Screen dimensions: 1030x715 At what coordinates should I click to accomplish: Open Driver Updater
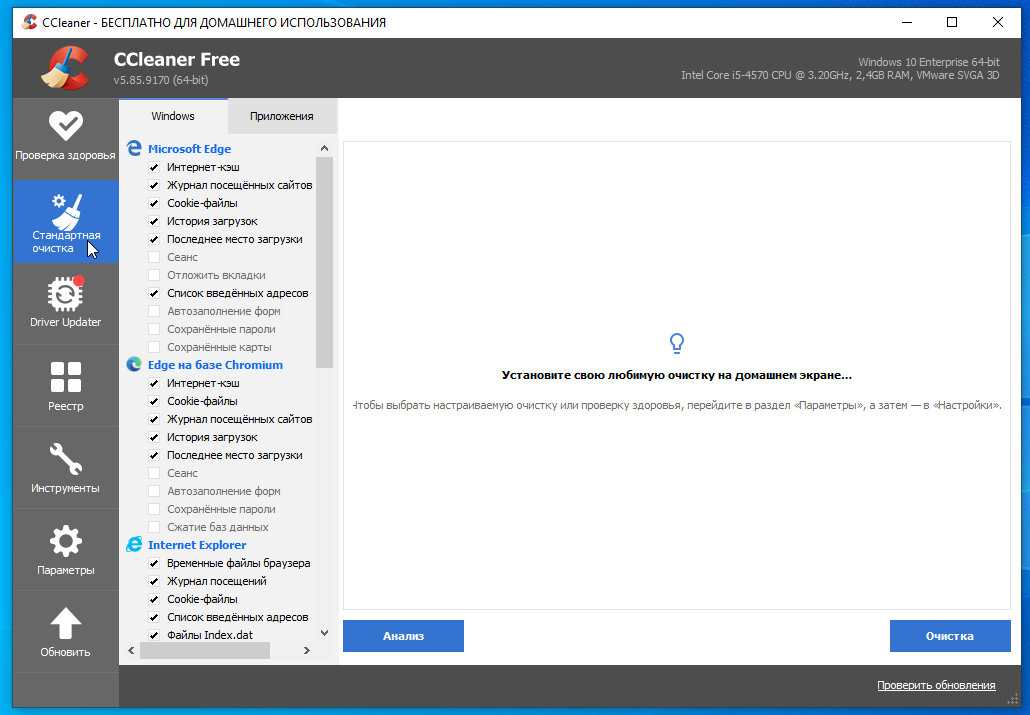tap(66, 302)
